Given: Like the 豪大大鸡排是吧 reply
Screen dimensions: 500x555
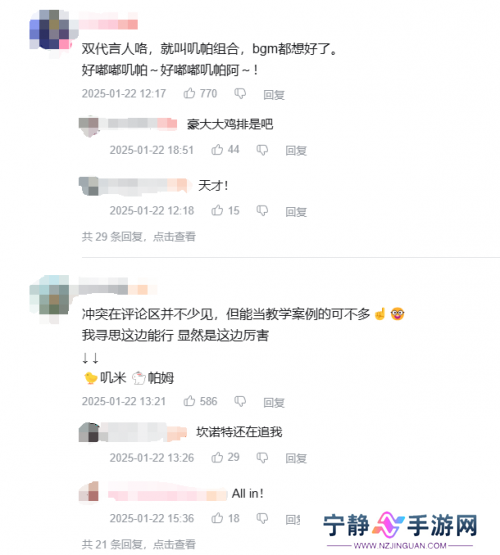Looking at the screenshot, I should 217,150.
